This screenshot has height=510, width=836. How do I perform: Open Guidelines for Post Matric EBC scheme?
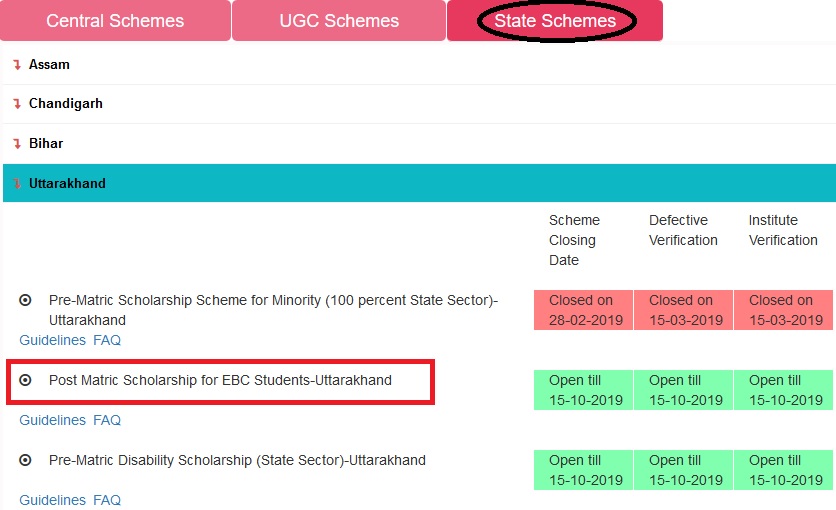pos(52,420)
